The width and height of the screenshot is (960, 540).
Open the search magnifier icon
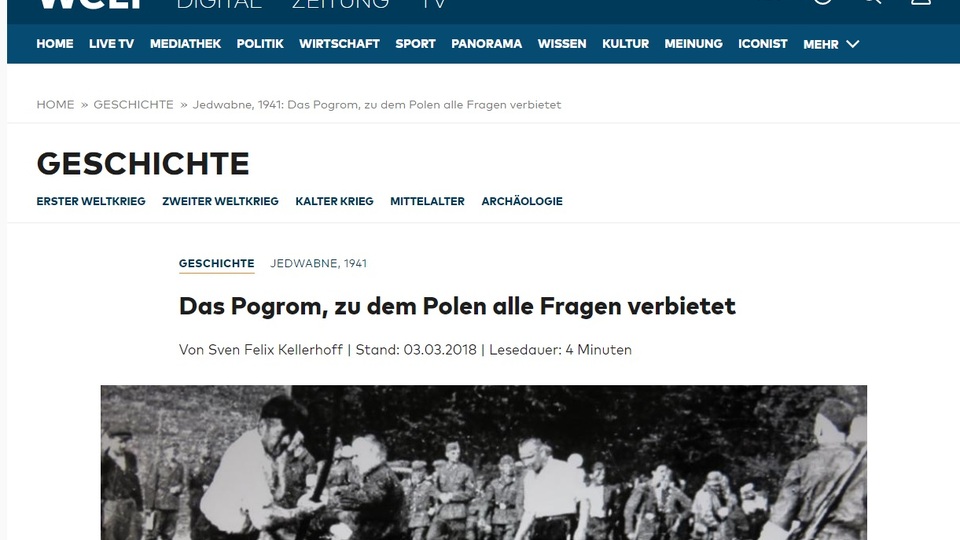coord(872,2)
